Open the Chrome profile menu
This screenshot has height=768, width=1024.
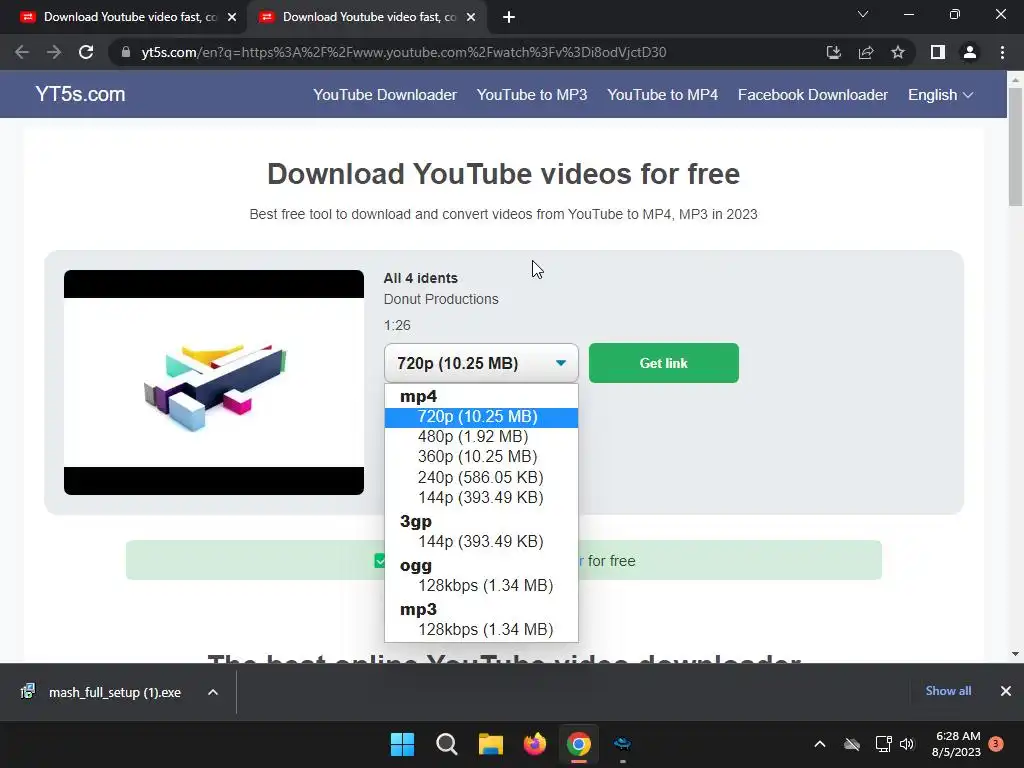(x=970, y=52)
